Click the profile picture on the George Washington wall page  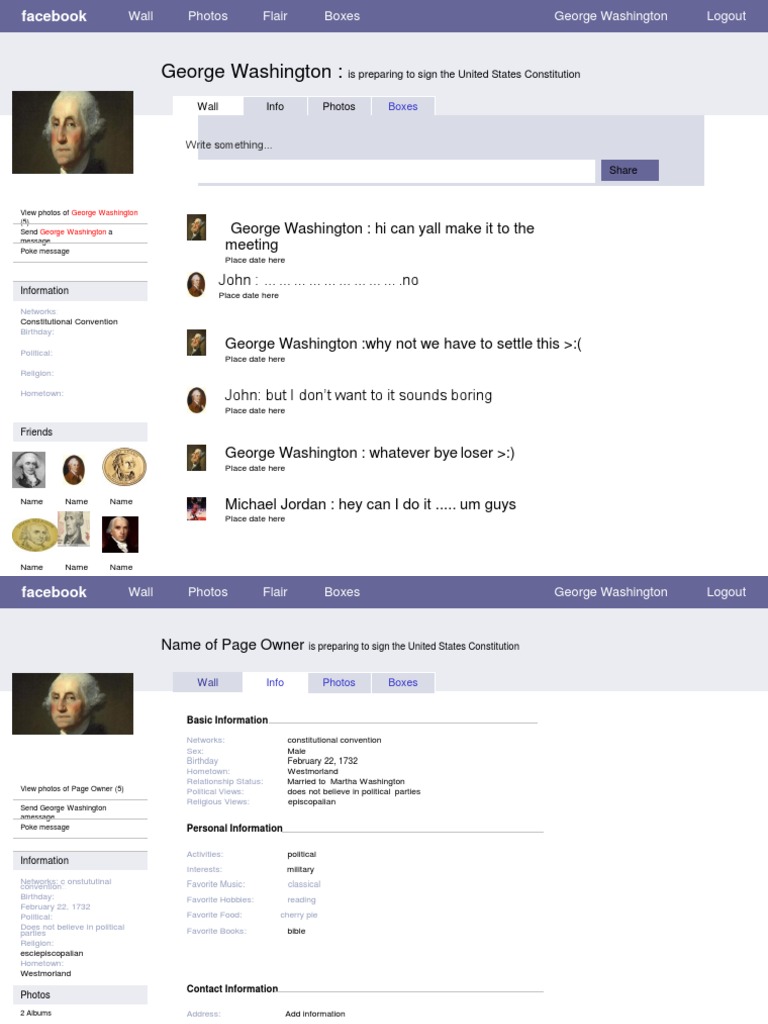[x=72, y=133]
